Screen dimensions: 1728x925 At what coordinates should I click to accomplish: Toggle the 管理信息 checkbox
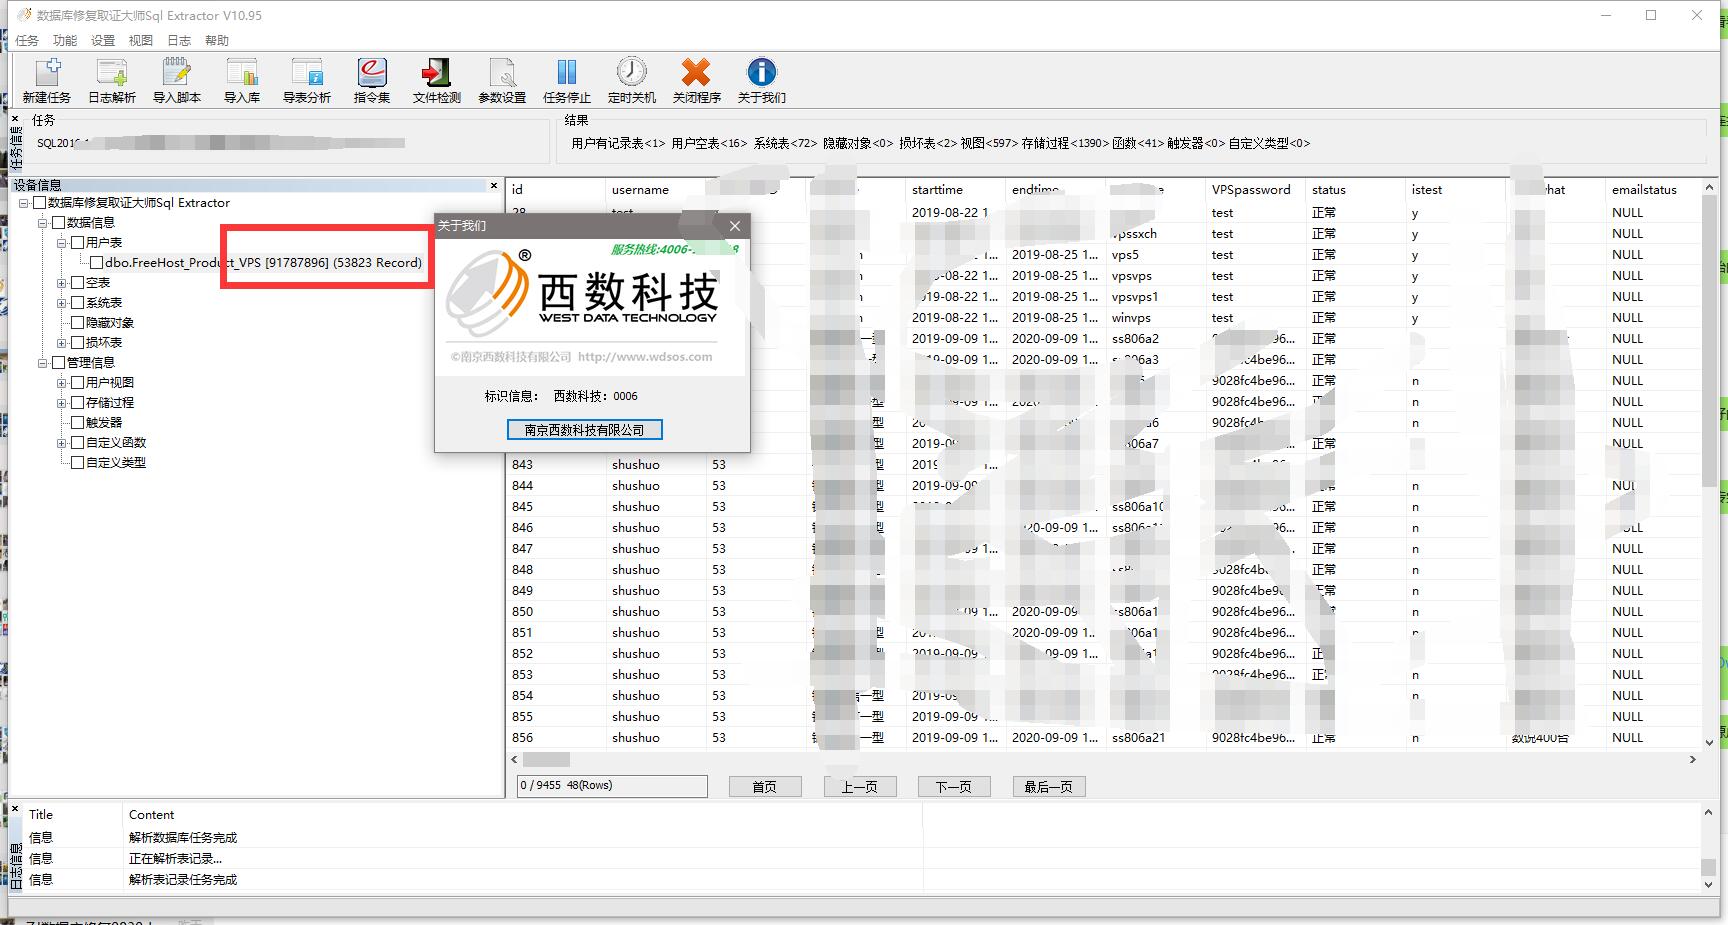(59, 363)
